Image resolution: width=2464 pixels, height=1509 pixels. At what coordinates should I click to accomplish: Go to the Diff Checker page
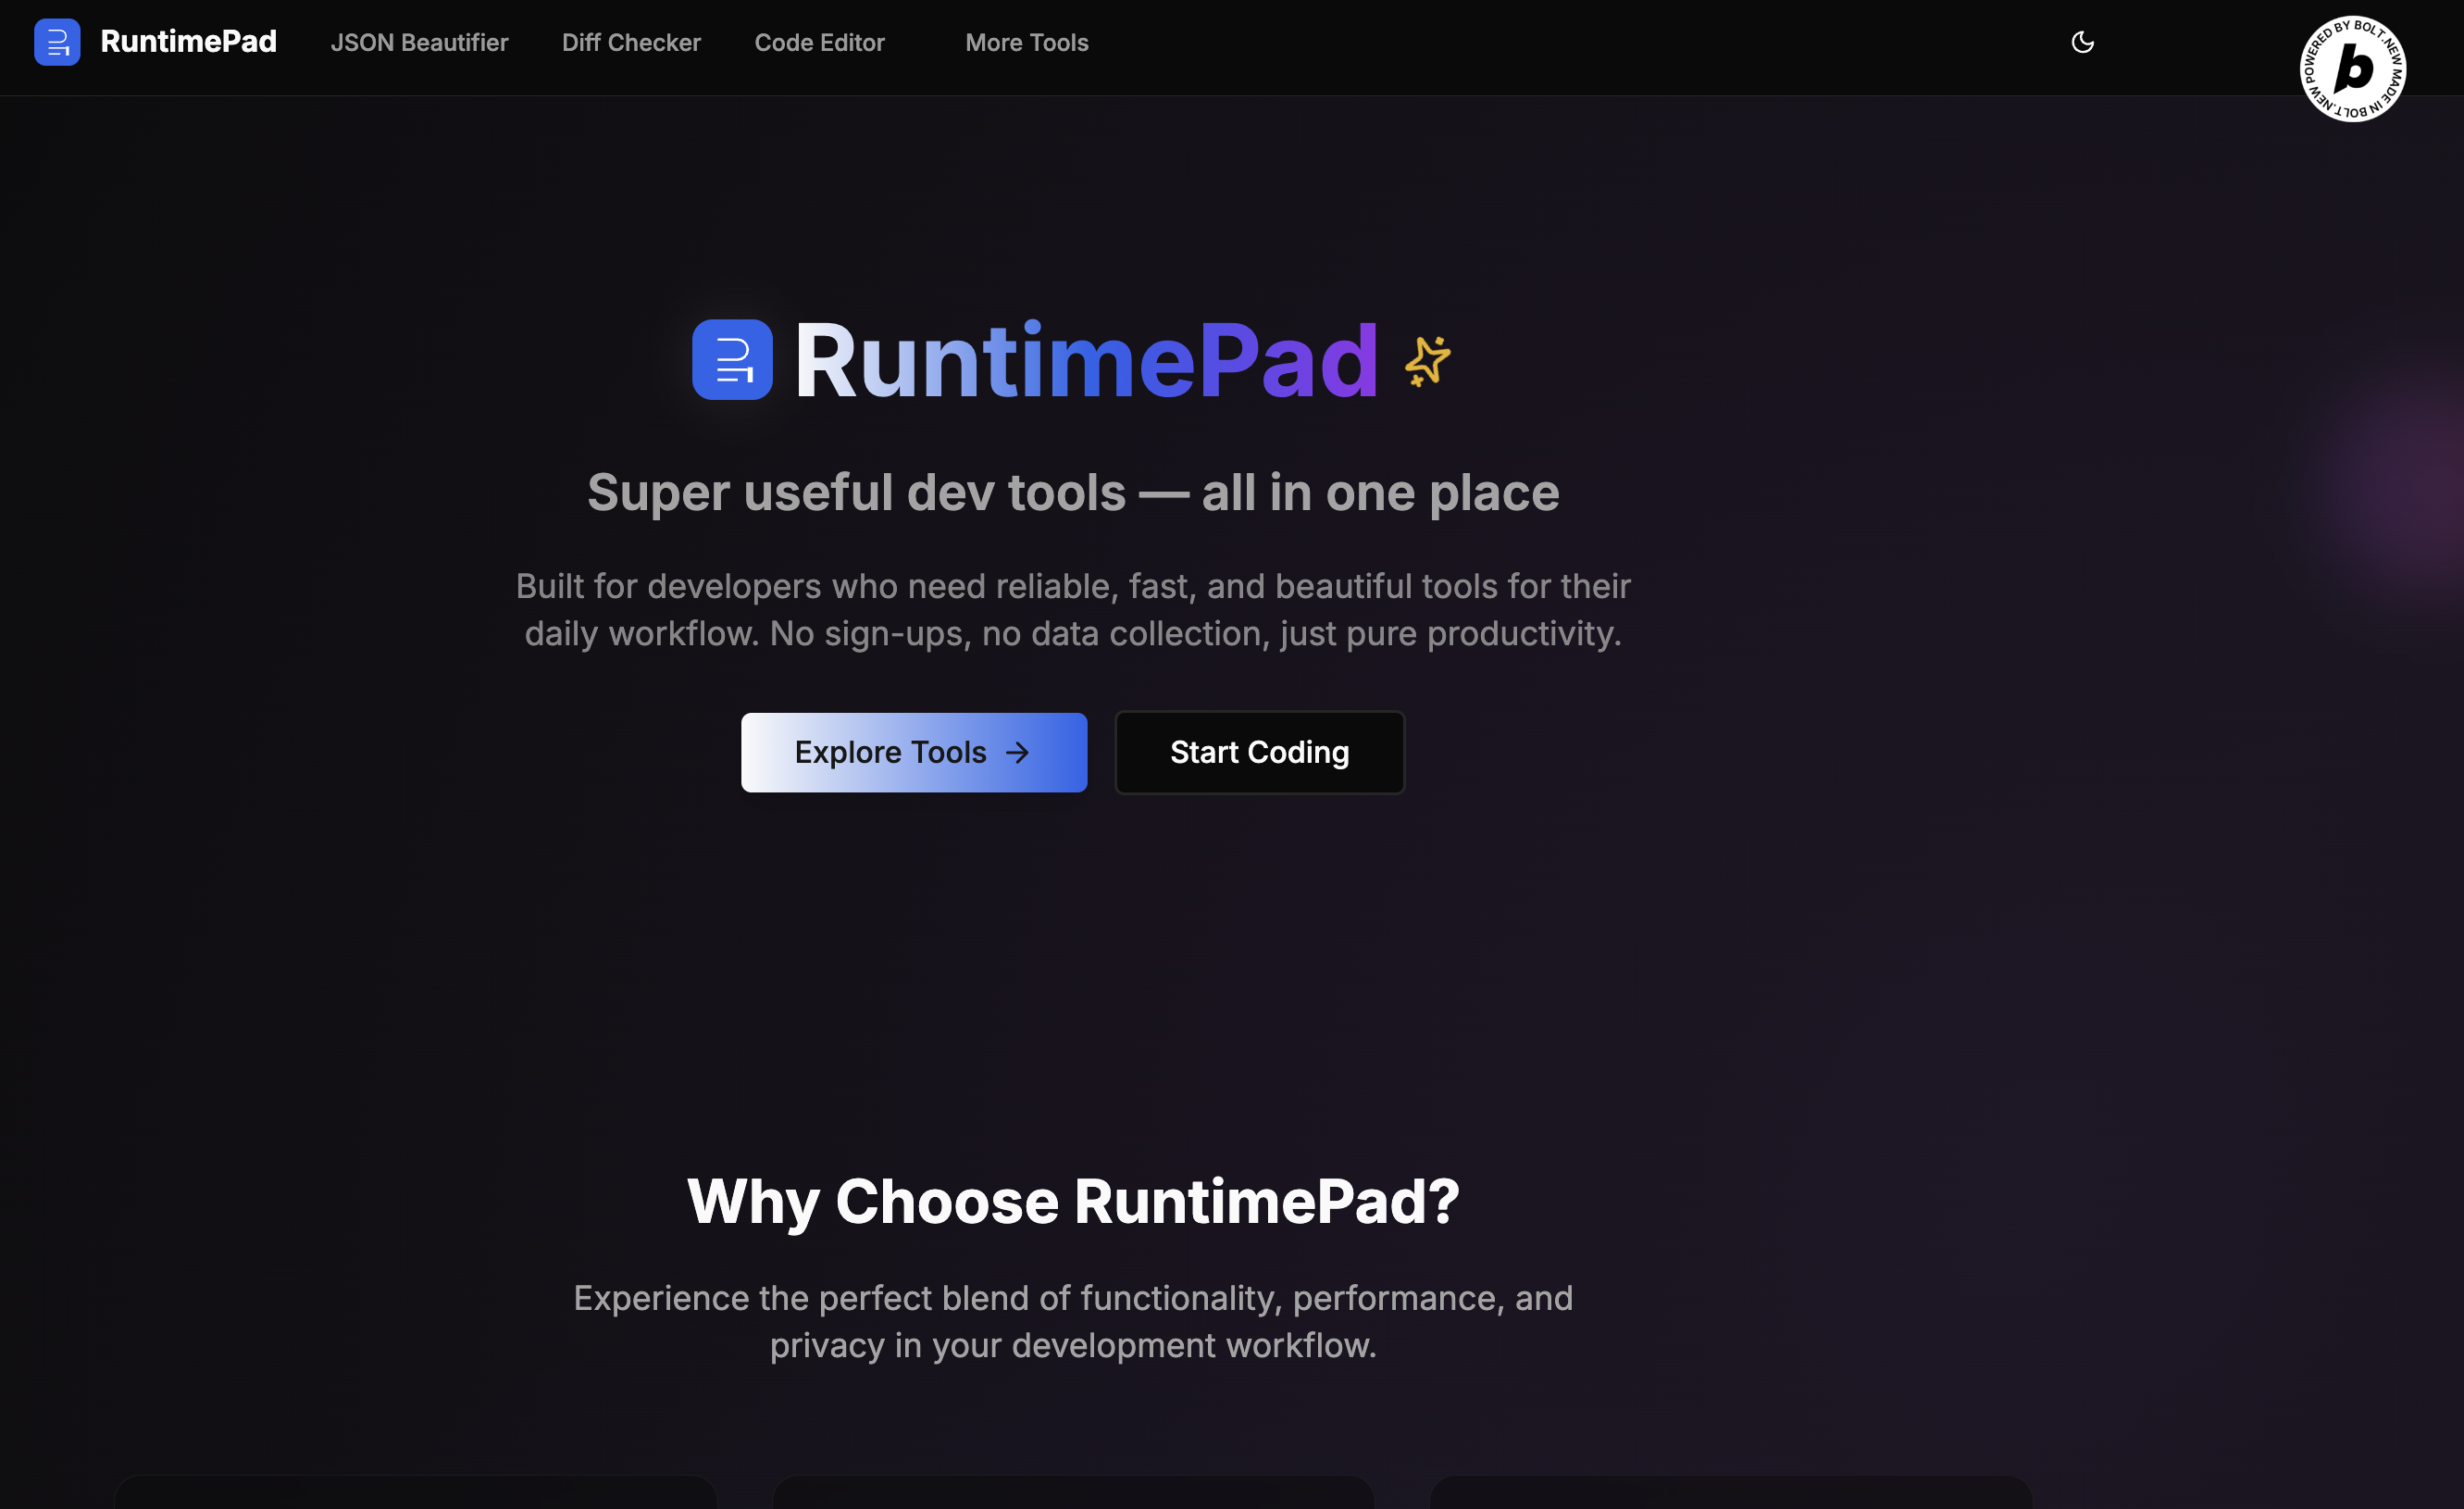point(631,43)
